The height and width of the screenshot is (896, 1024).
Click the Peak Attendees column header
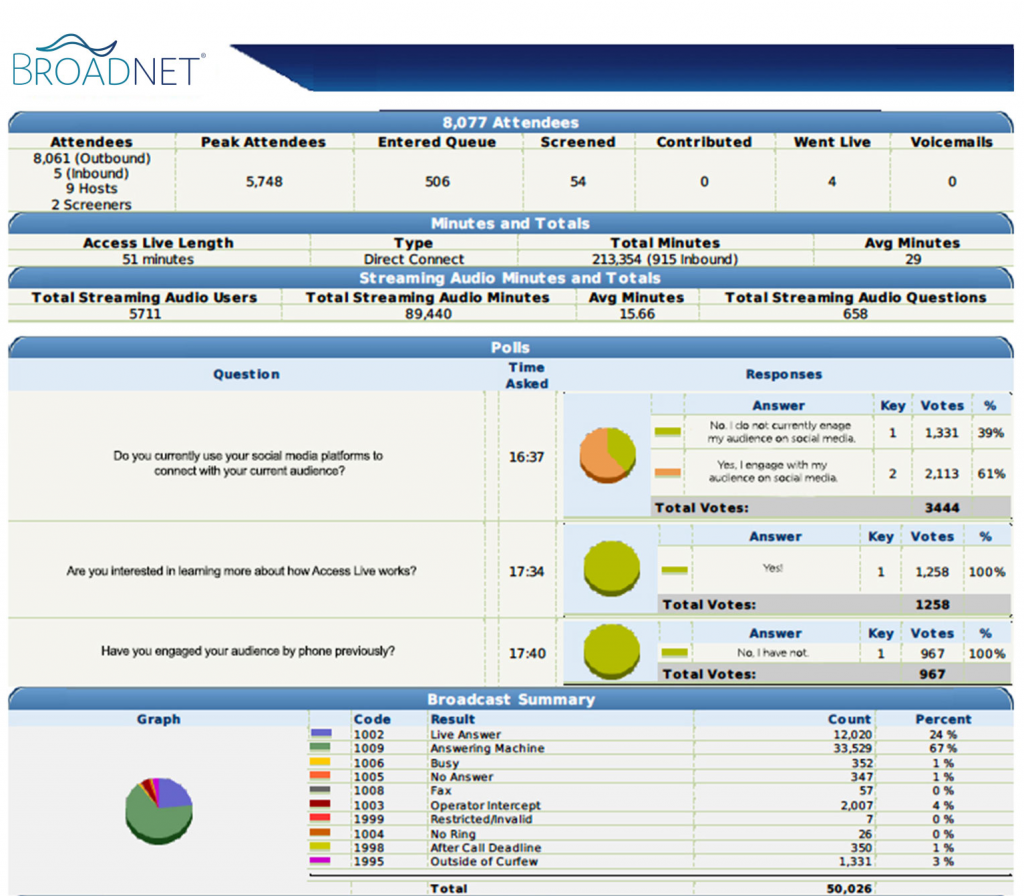[263, 142]
